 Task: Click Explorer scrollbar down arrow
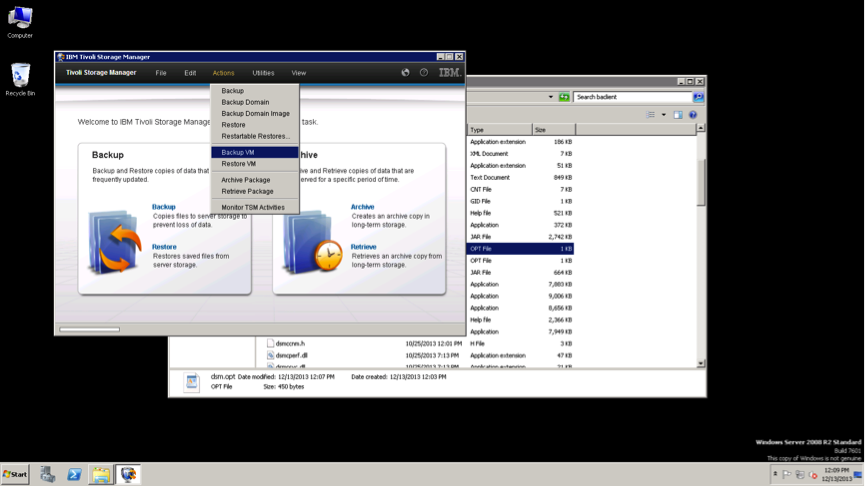pyautogui.click(x=701, y=363)
